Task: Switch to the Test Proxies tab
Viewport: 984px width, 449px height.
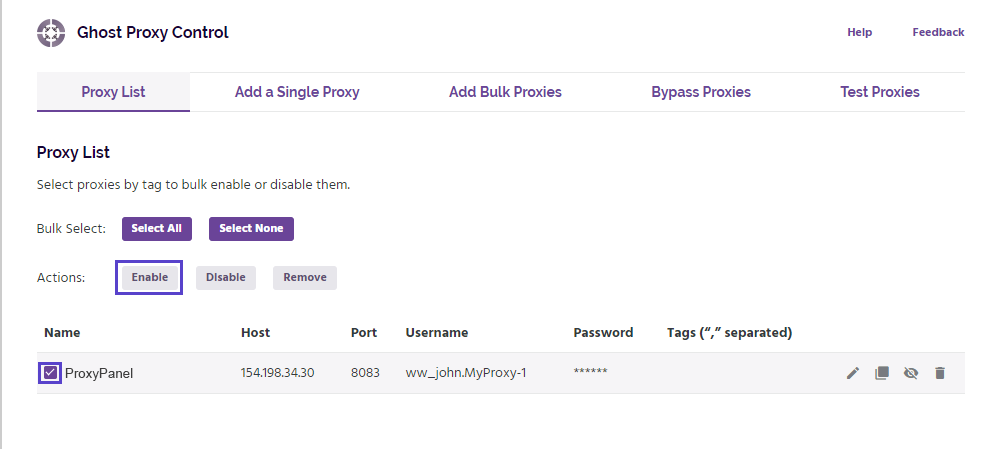Action: [x=879, y=92]
